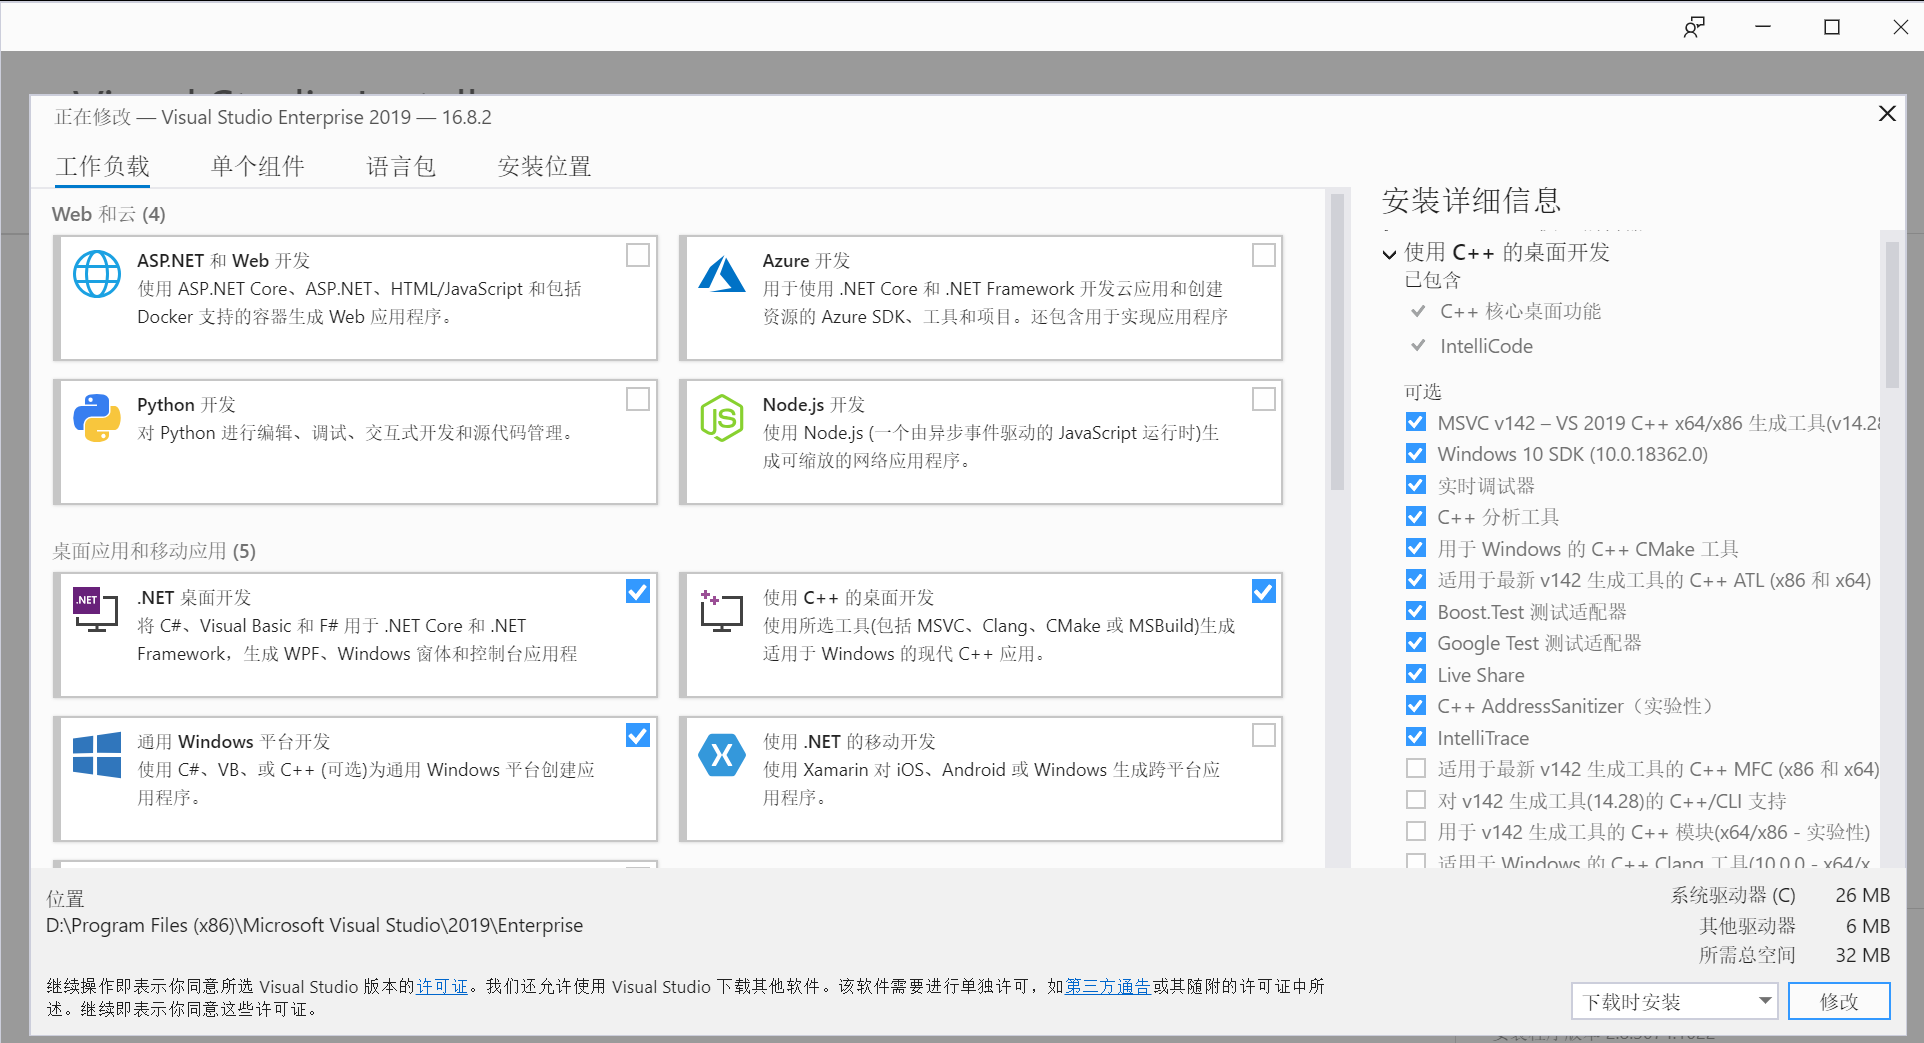Click the Azure development icon

pyautogui.click(x=722, y=274)
